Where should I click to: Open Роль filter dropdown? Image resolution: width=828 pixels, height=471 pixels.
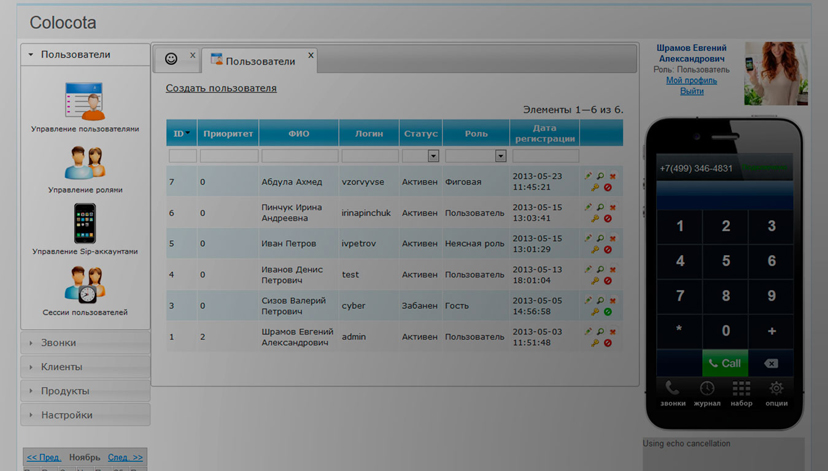(500, 156)
